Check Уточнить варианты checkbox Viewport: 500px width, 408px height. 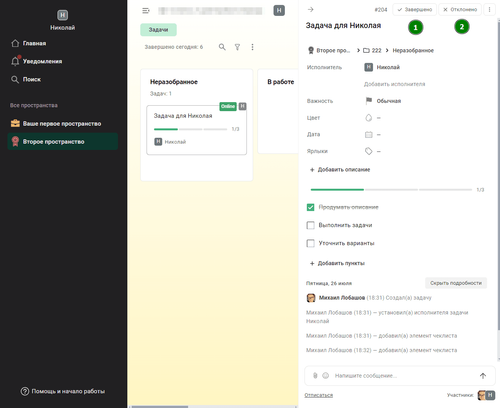(310, 243)
